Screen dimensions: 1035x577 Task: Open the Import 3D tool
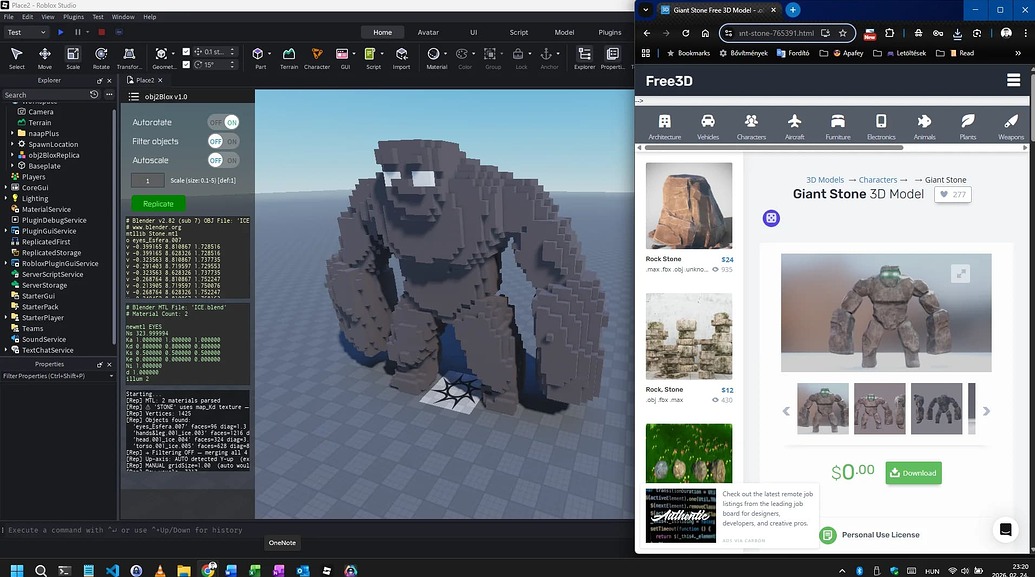[401, 58]
